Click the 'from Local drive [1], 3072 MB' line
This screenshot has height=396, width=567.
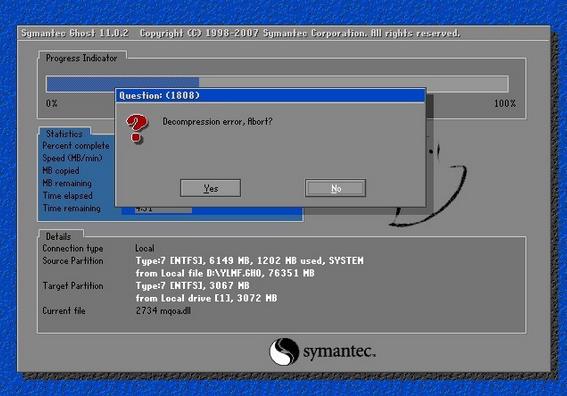pos(206,298)
